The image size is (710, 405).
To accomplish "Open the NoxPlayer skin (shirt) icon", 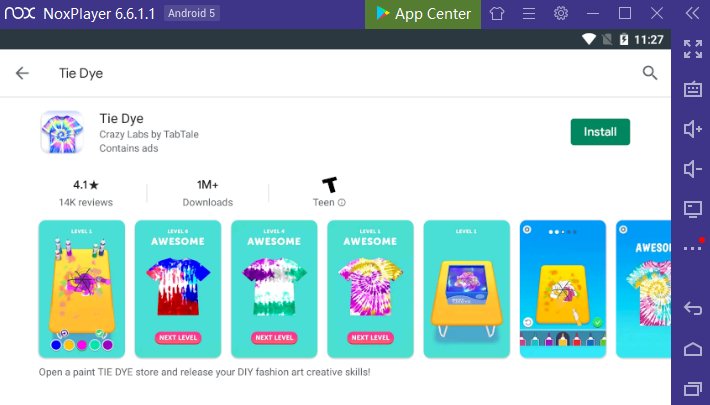I will pyautogui.click(x=497, y=14).
